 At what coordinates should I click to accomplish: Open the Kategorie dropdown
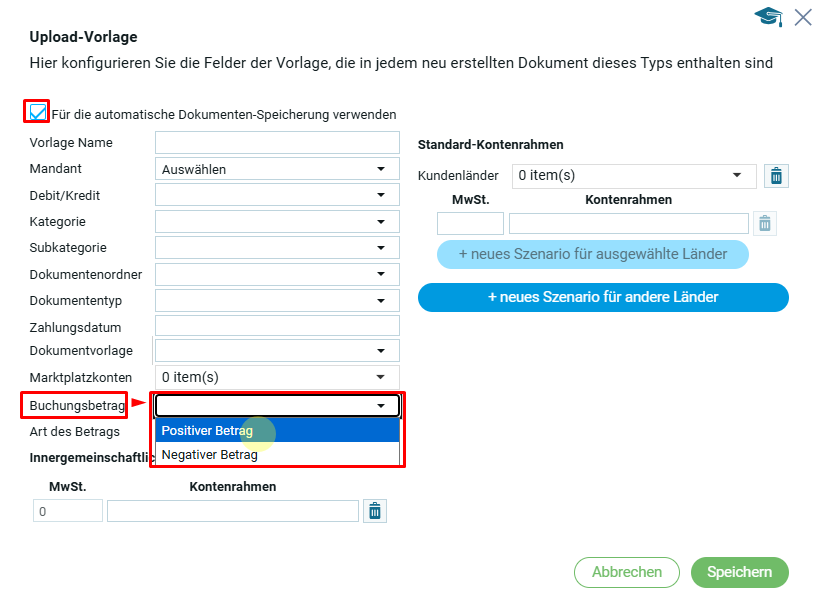pyautogui.click(x=277, y=221)
